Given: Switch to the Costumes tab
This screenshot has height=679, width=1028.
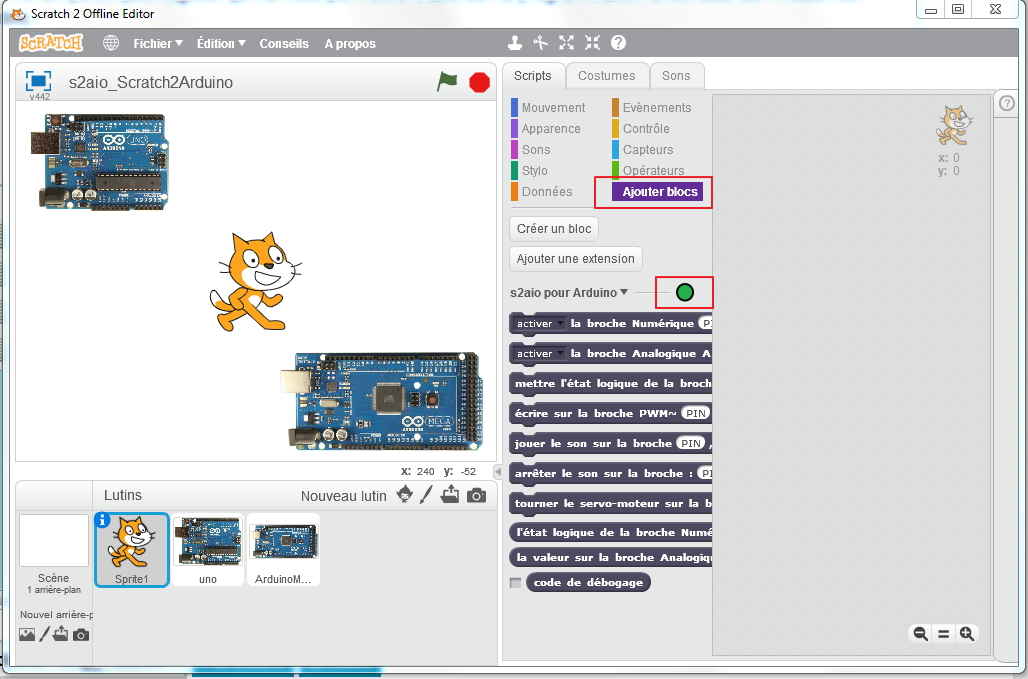Looking at the screenshot, I should click(606, 76).
